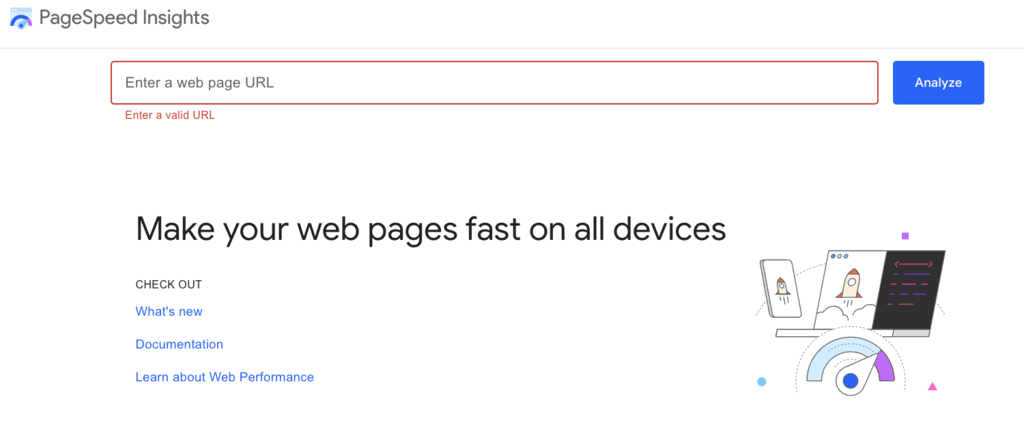The height and width of the screenshot is (436, 1024).
Task: Click the 'Make your web pages fast' heading
Action: click(x=430, y=228)
